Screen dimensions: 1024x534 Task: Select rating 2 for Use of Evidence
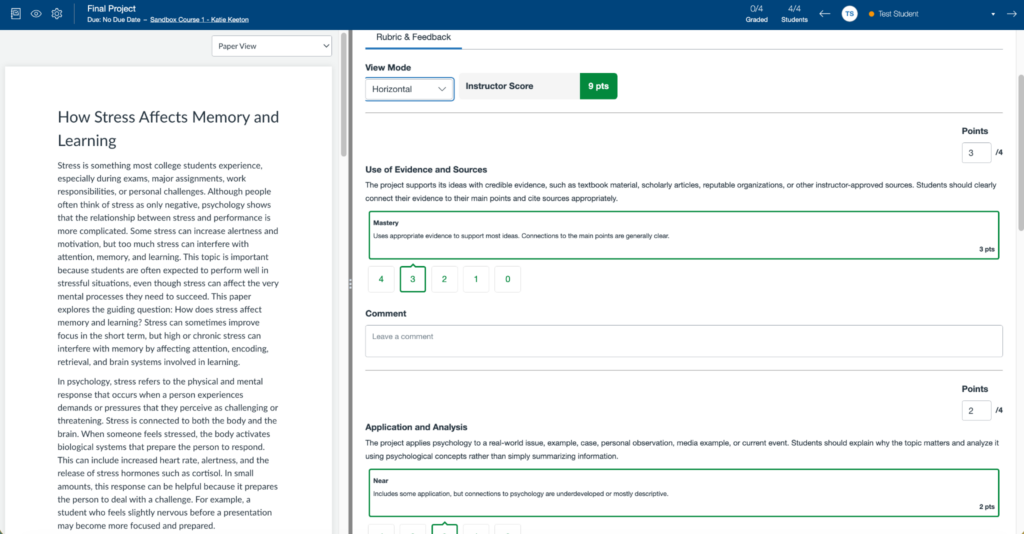[x=444, y=279]
